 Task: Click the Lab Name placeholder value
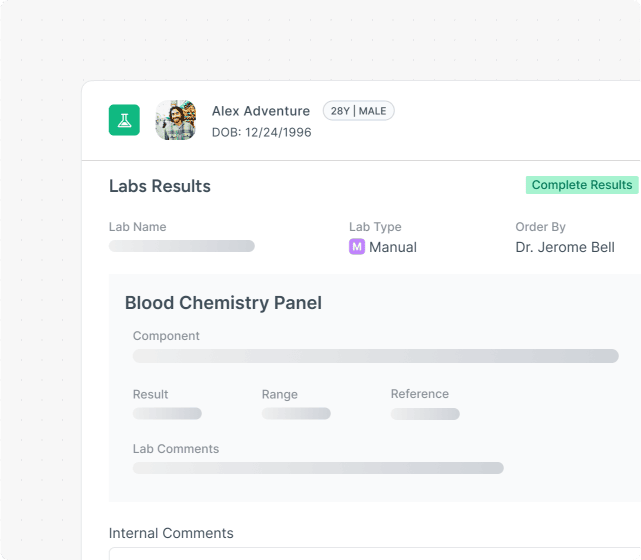(182, 246)
